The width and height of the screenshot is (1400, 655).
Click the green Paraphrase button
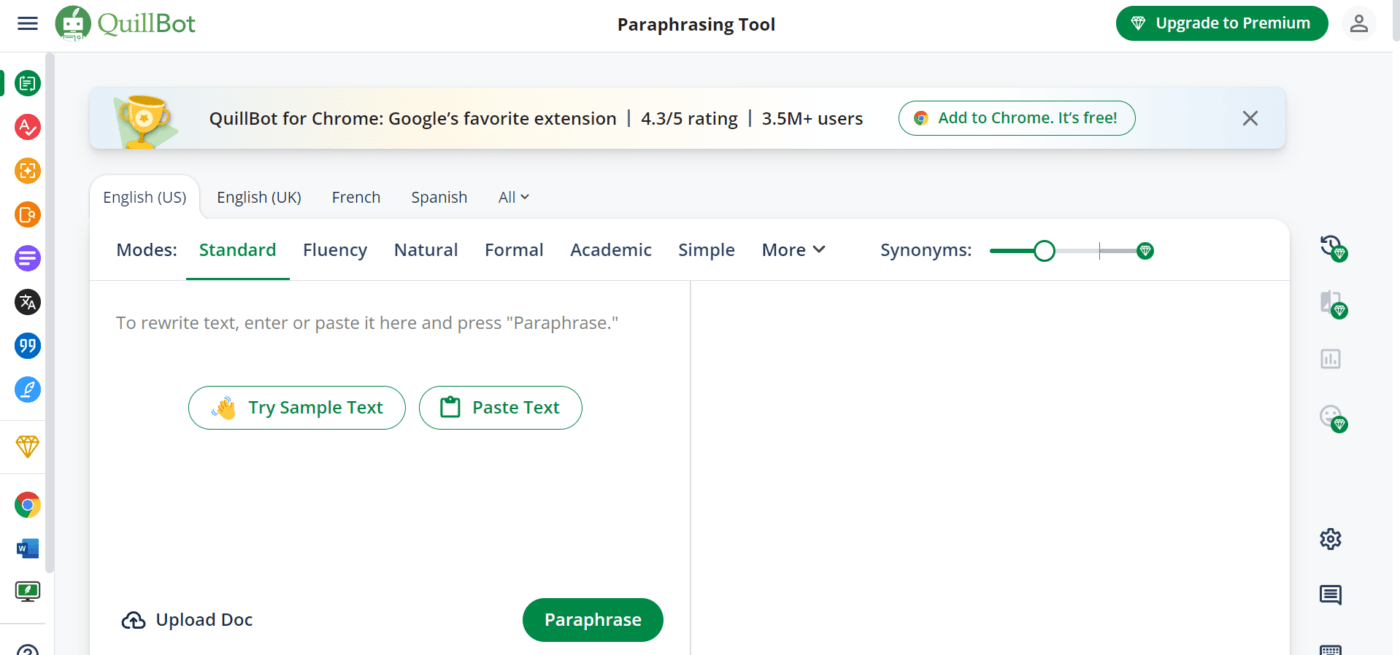pos(593,620)
